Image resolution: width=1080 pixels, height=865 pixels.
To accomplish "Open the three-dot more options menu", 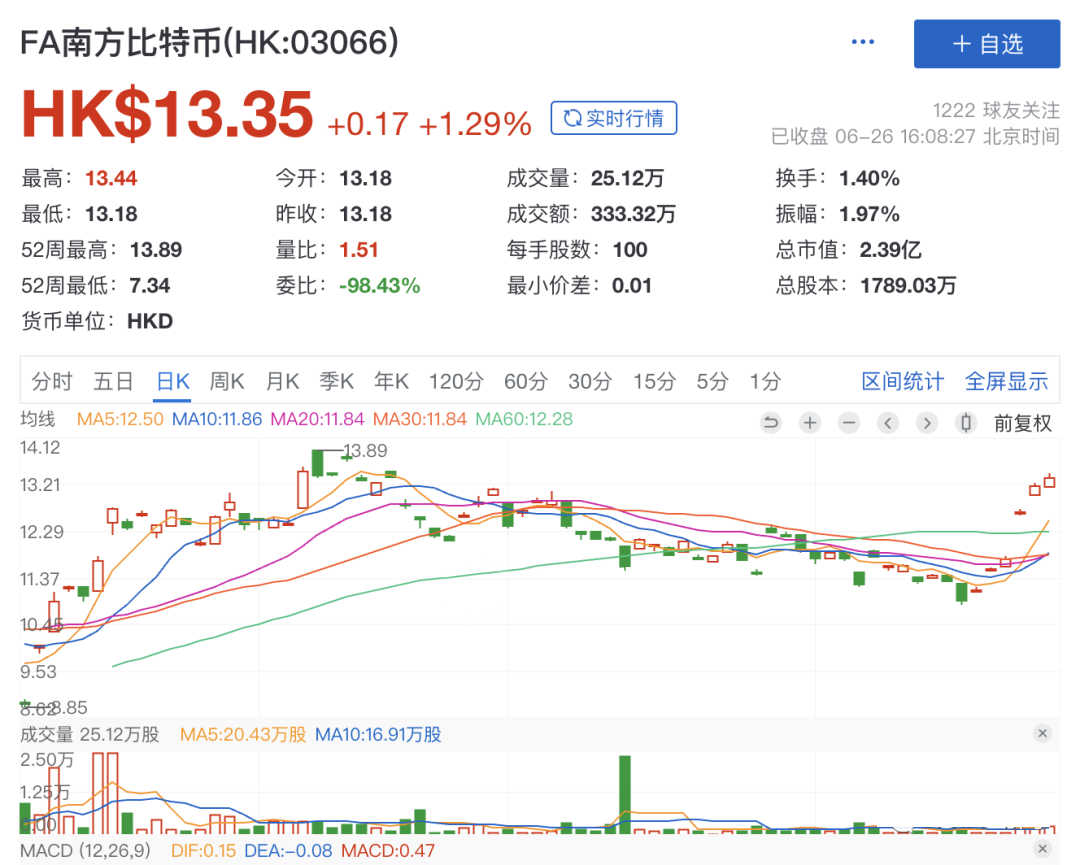I will 862,43.
